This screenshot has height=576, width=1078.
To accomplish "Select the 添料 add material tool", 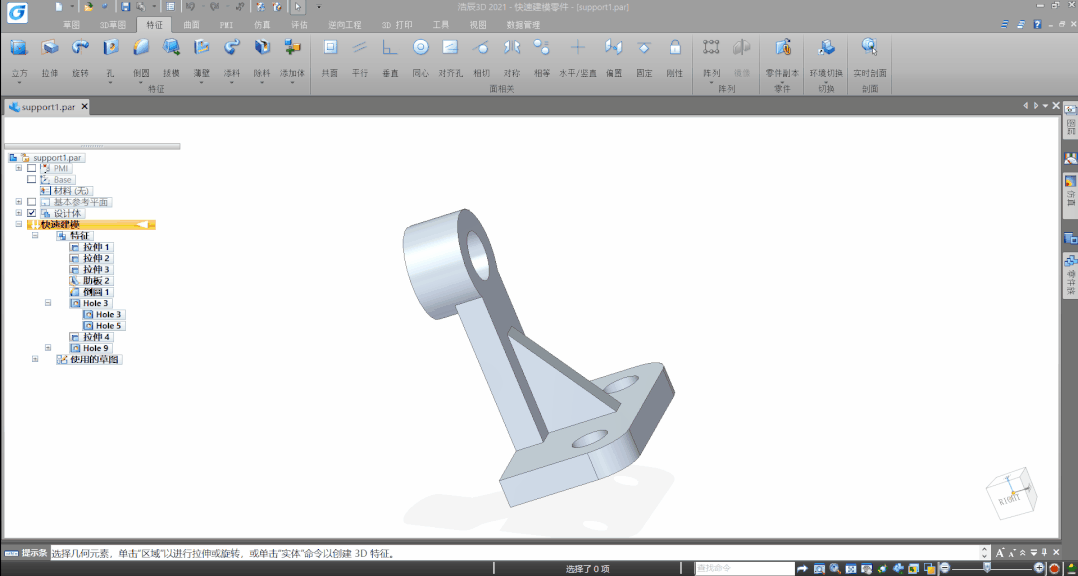I will pyautogui.click(x=232, y=56).
